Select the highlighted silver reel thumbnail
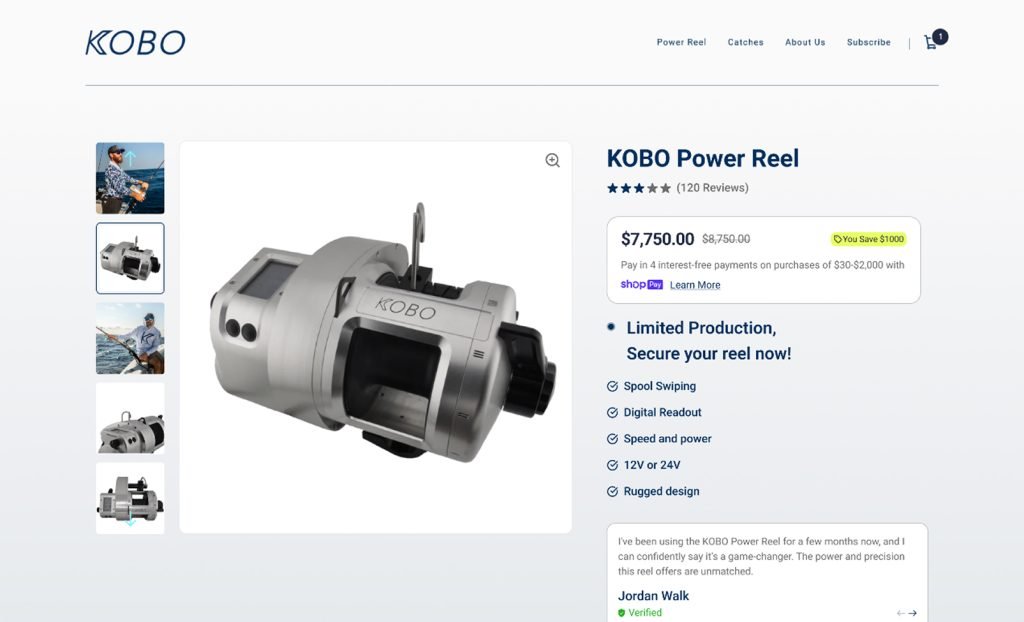The height and width of the screenshot is (622, 1024). click(130, 258)
